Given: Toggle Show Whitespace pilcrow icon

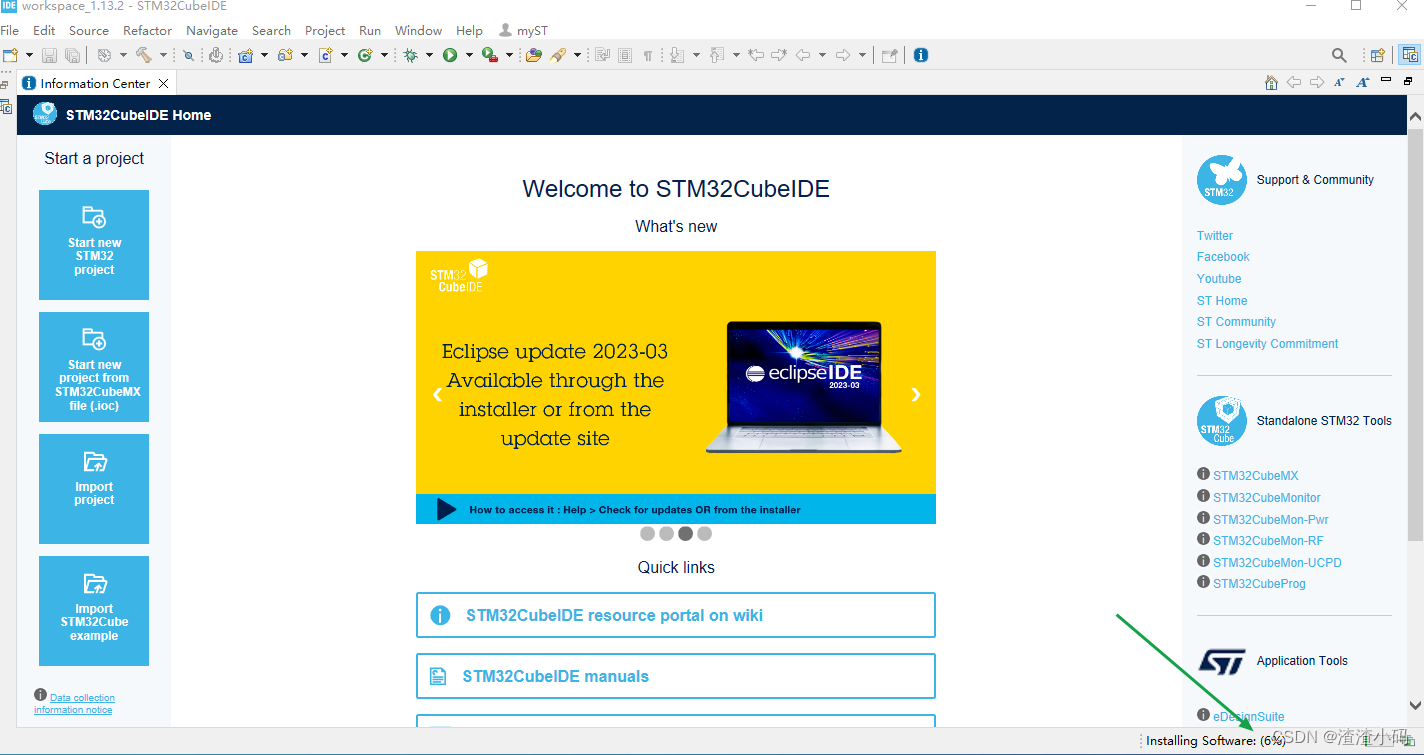Looking at the screenshot, I should (648, 55).
